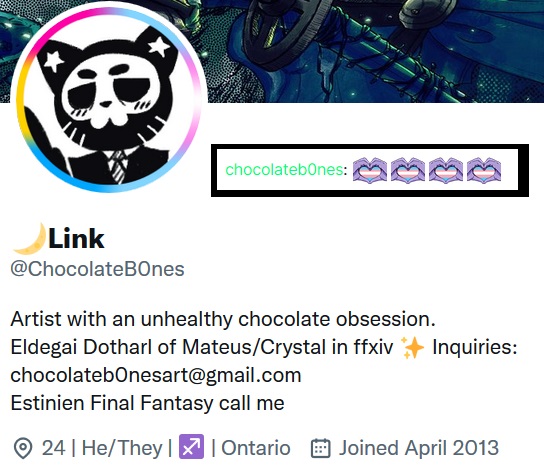Click the display name Link
Screen dimensions: 544x469
(76, 239)
